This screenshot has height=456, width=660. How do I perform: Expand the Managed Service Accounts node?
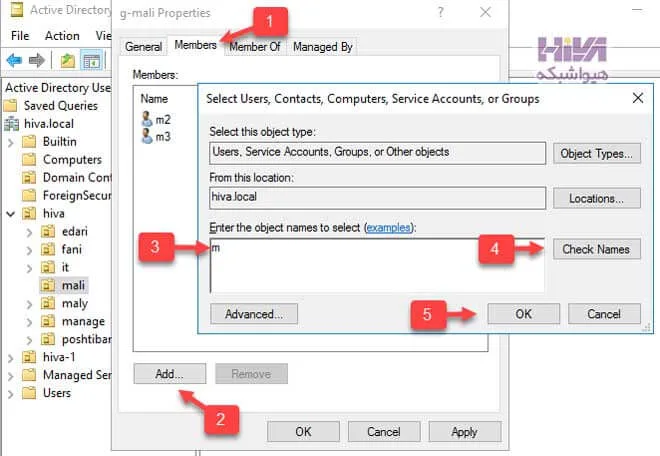11,376
